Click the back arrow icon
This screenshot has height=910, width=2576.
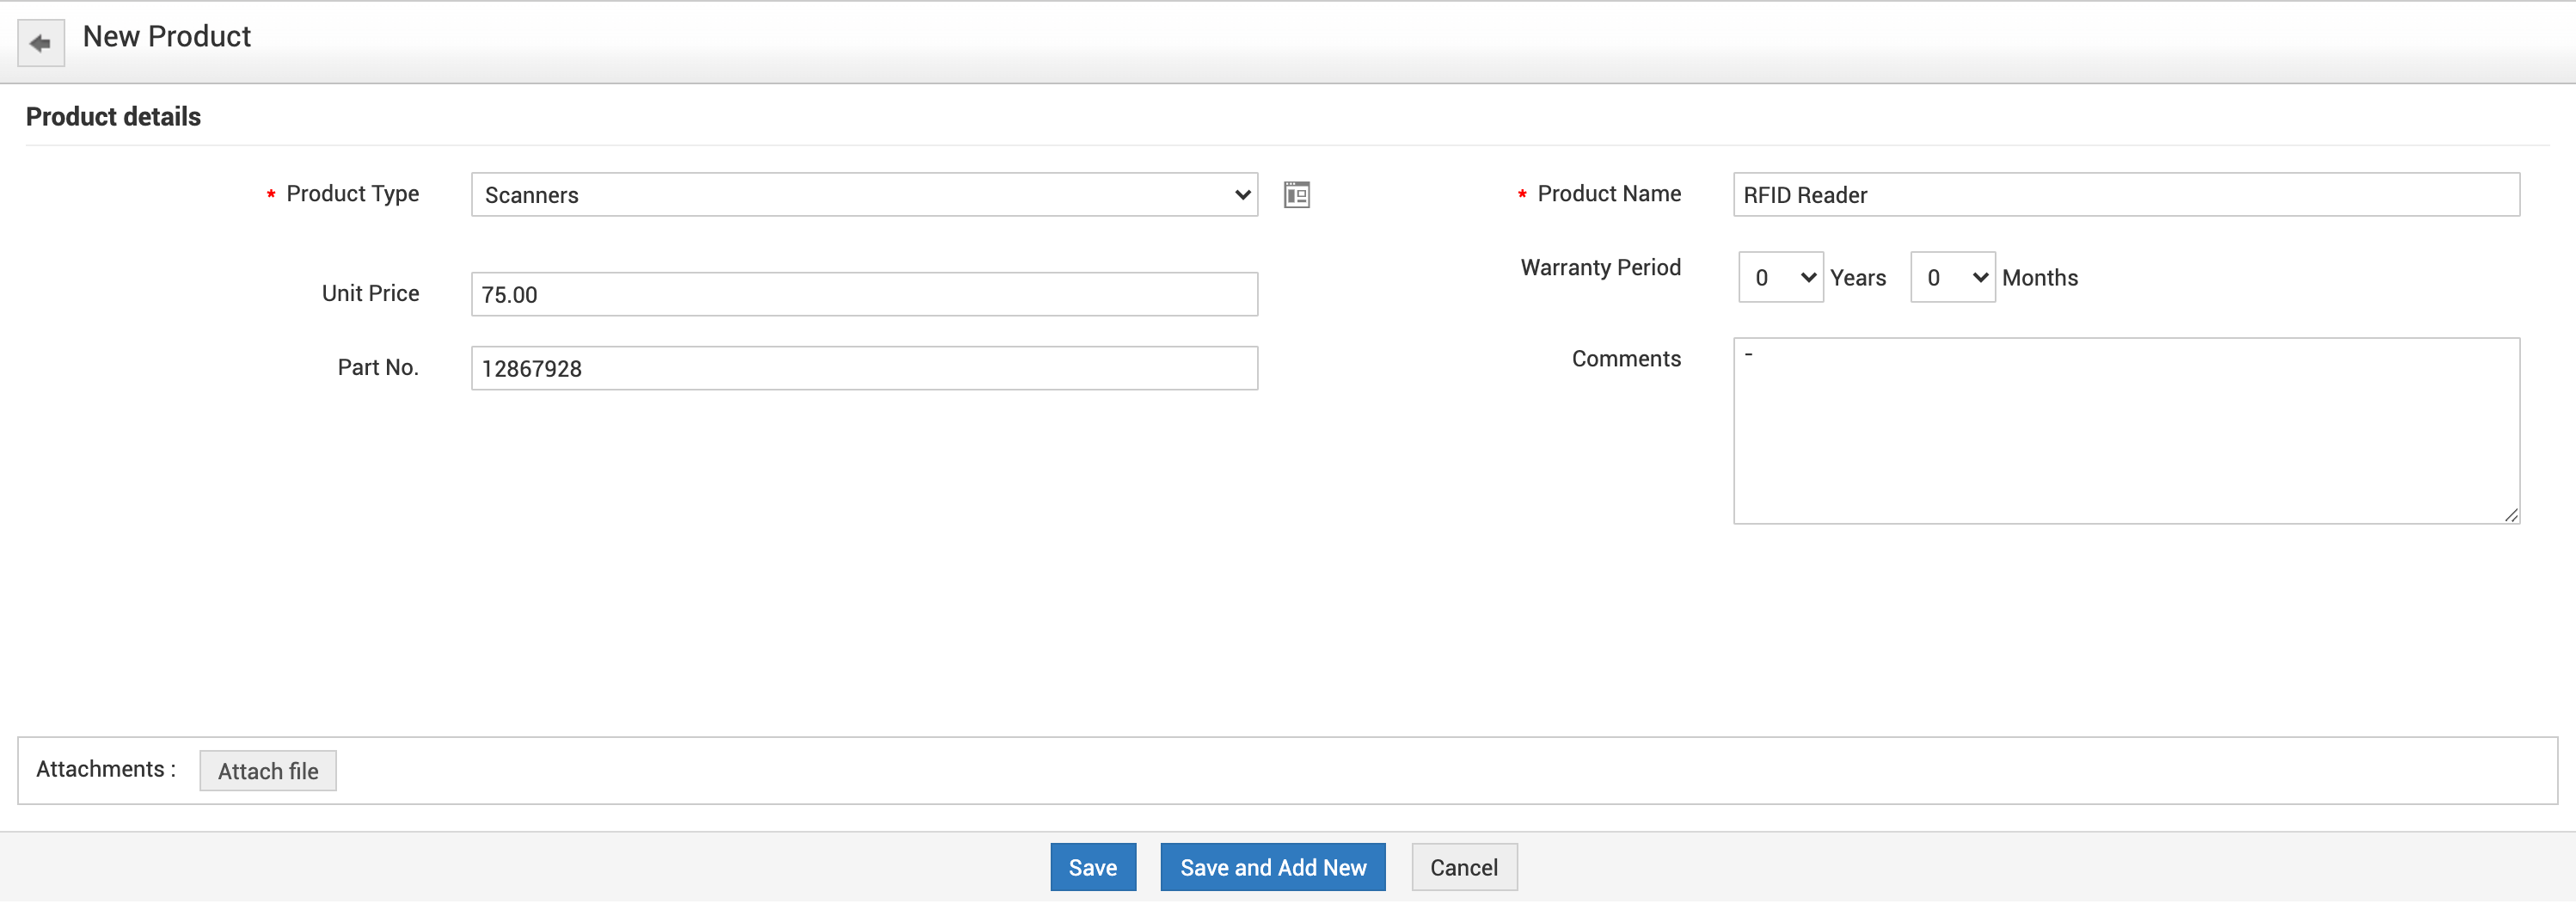click(x=41, y=43)
